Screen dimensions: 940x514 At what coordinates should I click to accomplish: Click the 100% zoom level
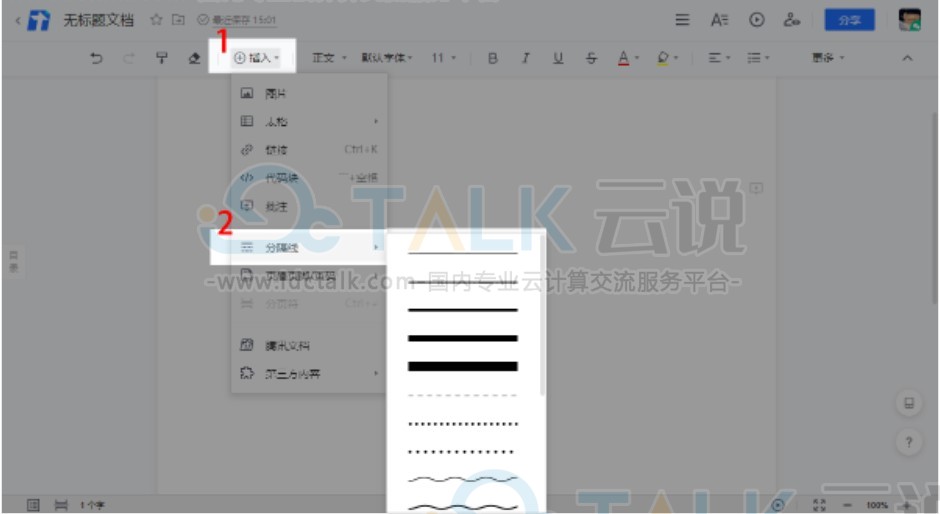[876, 505]
